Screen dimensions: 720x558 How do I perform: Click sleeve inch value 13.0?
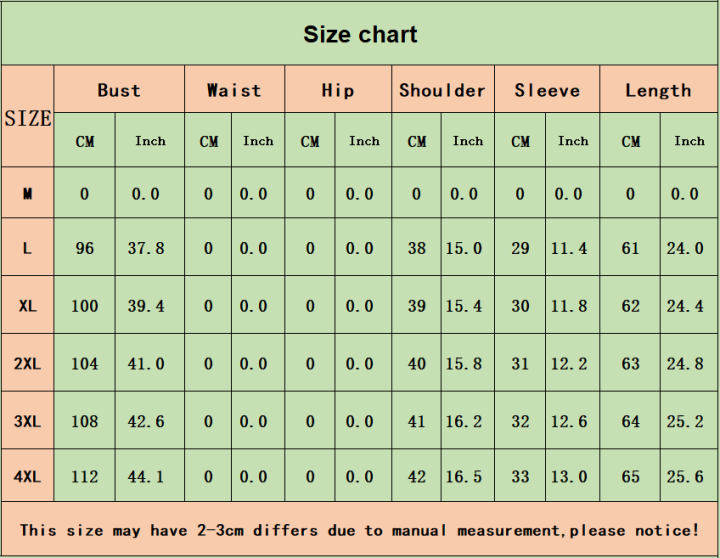[x=569, y=477]
